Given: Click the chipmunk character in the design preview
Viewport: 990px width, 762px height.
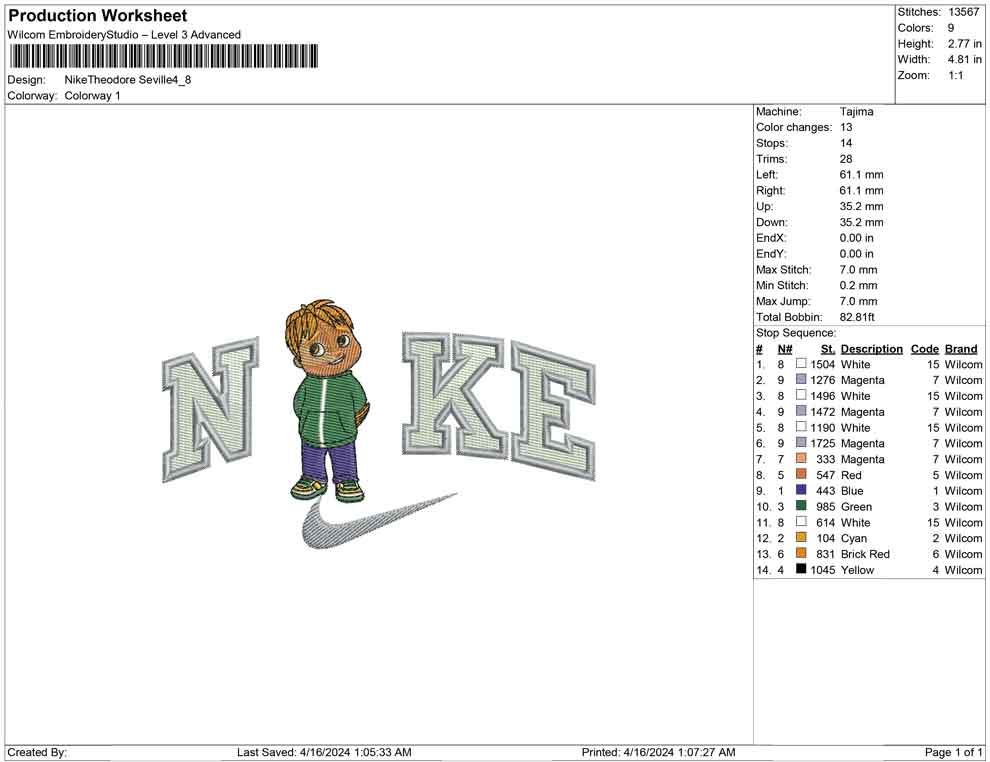Looking at the screenshot, I should pos(326,401).
